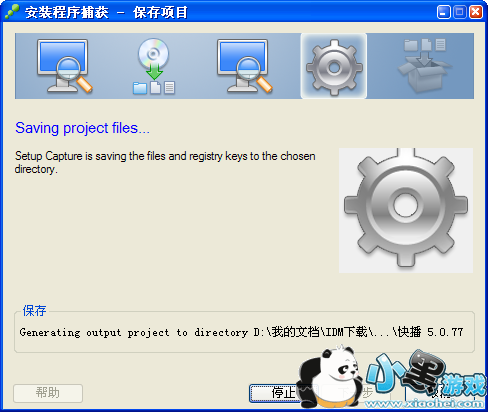The width and height of the screenshot is (488, 412).
Task: Click the first system scan monitor icon
Action: pyautogui.click(x=65, y=66)
